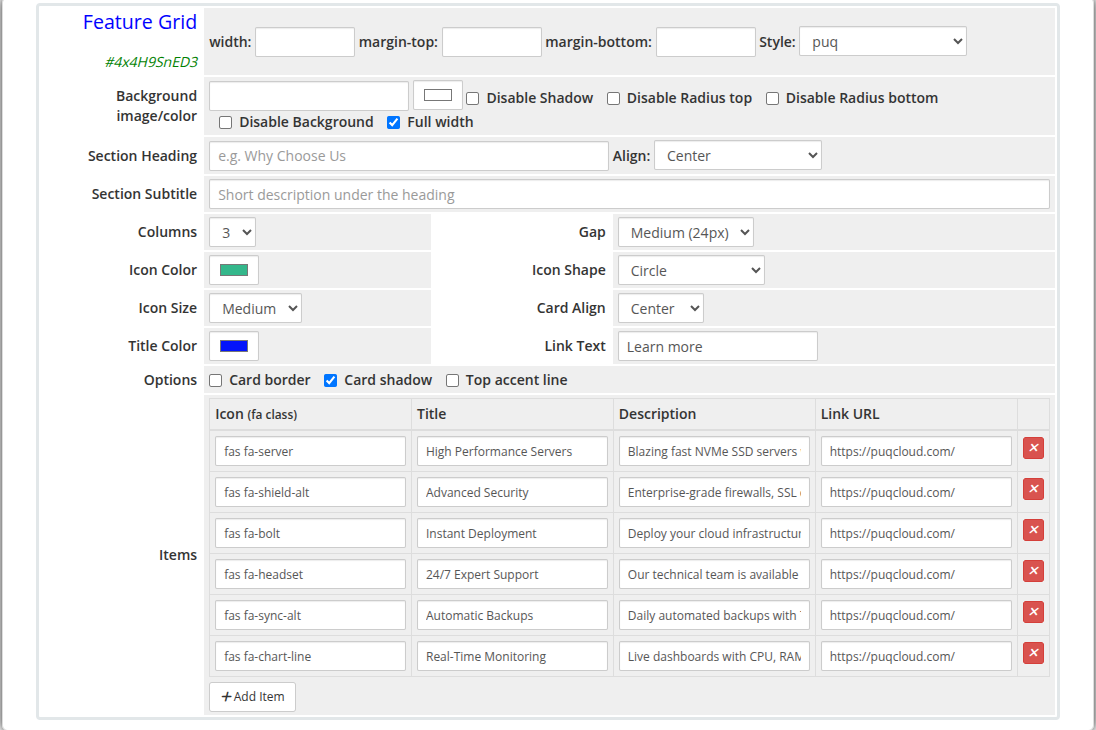Image resolution: width=1096 pixels, height=730 pixels.
Task: Open the Columns dropdown
Action: pyautogui.click(x=231, y=231)
